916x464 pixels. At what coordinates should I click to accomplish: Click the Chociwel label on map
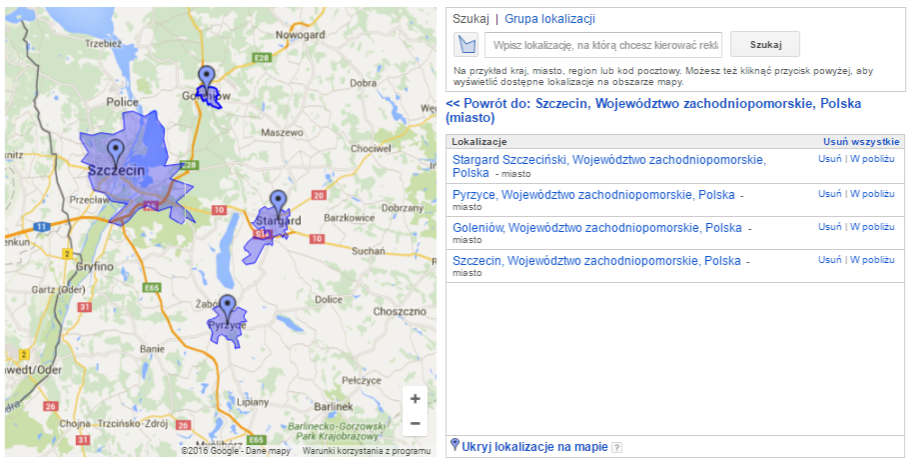click(x=371, y=148)
